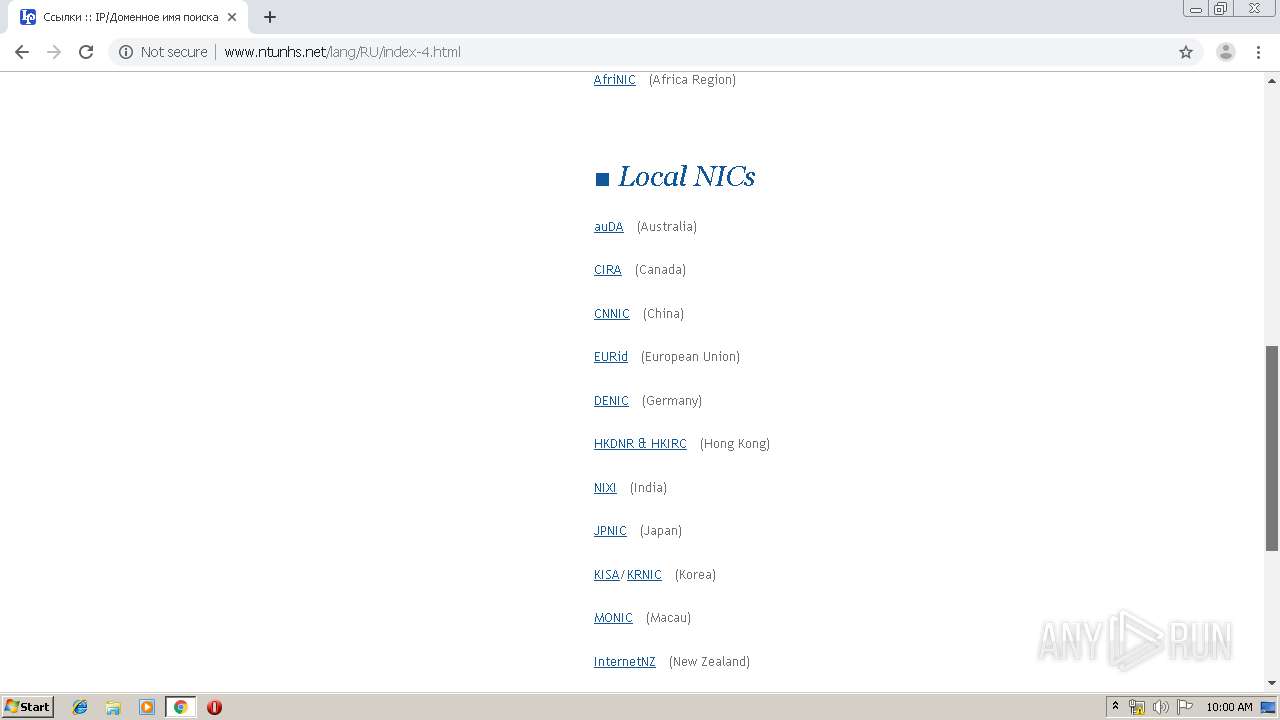This screenshot has width=1280, height=720.
Task: View site info for Not secure
Action: [x=162, y=52]
